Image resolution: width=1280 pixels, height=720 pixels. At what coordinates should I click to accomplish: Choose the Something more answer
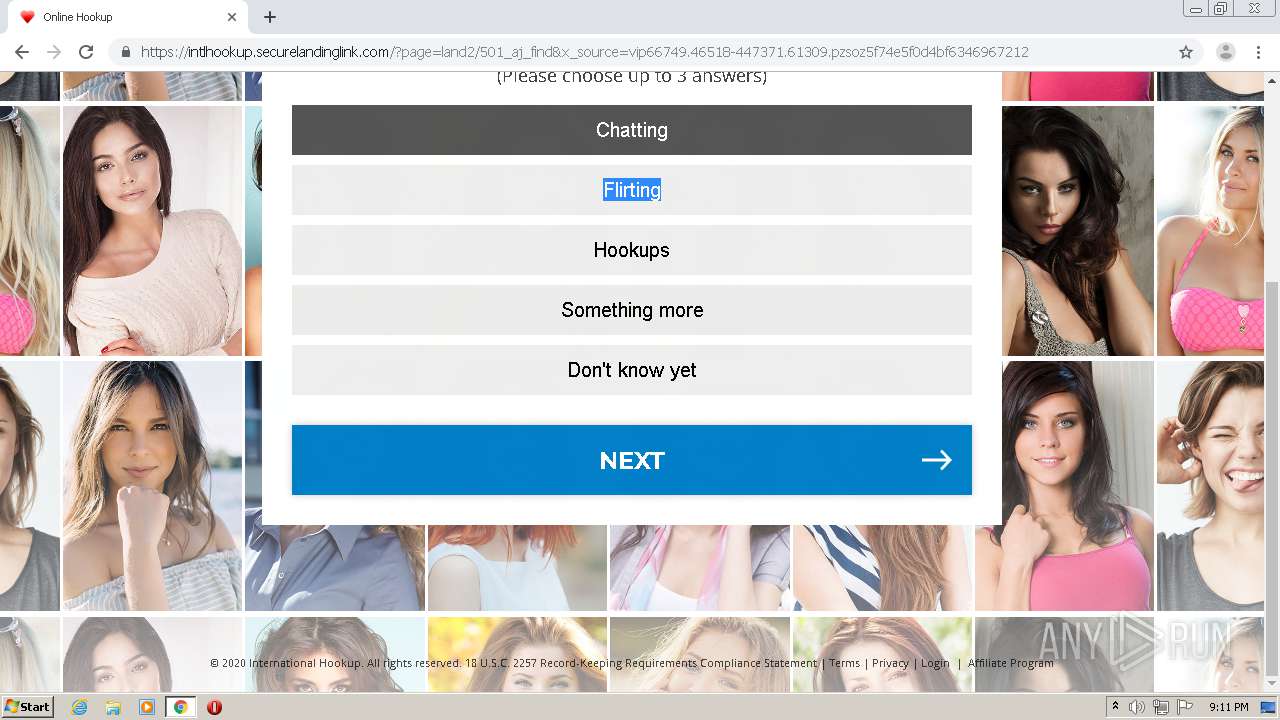[x=632, y=310]
